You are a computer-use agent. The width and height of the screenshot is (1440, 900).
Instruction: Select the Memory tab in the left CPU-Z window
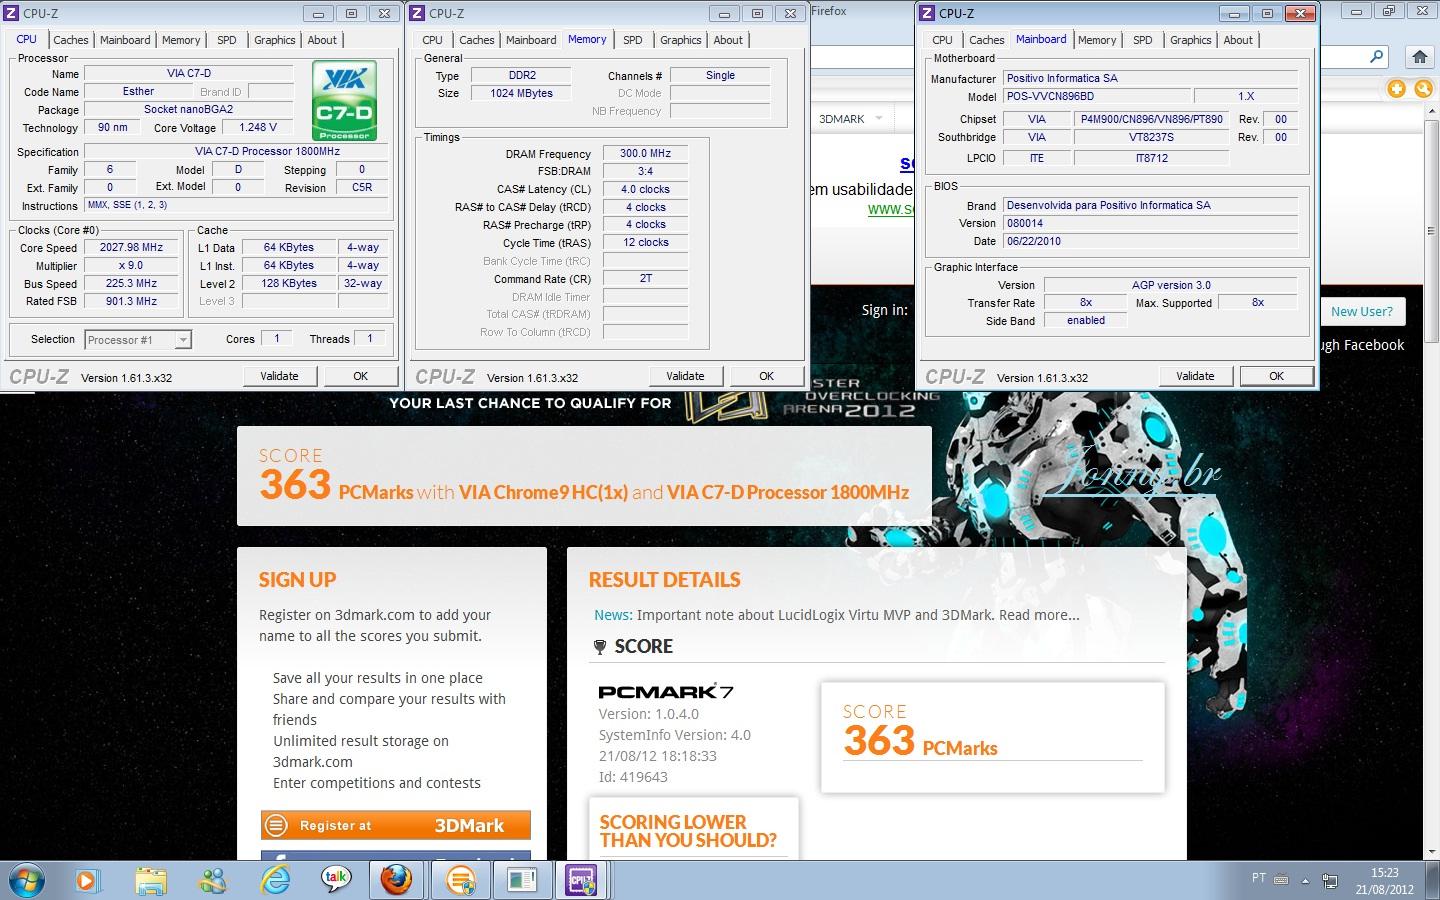point(181,40)
